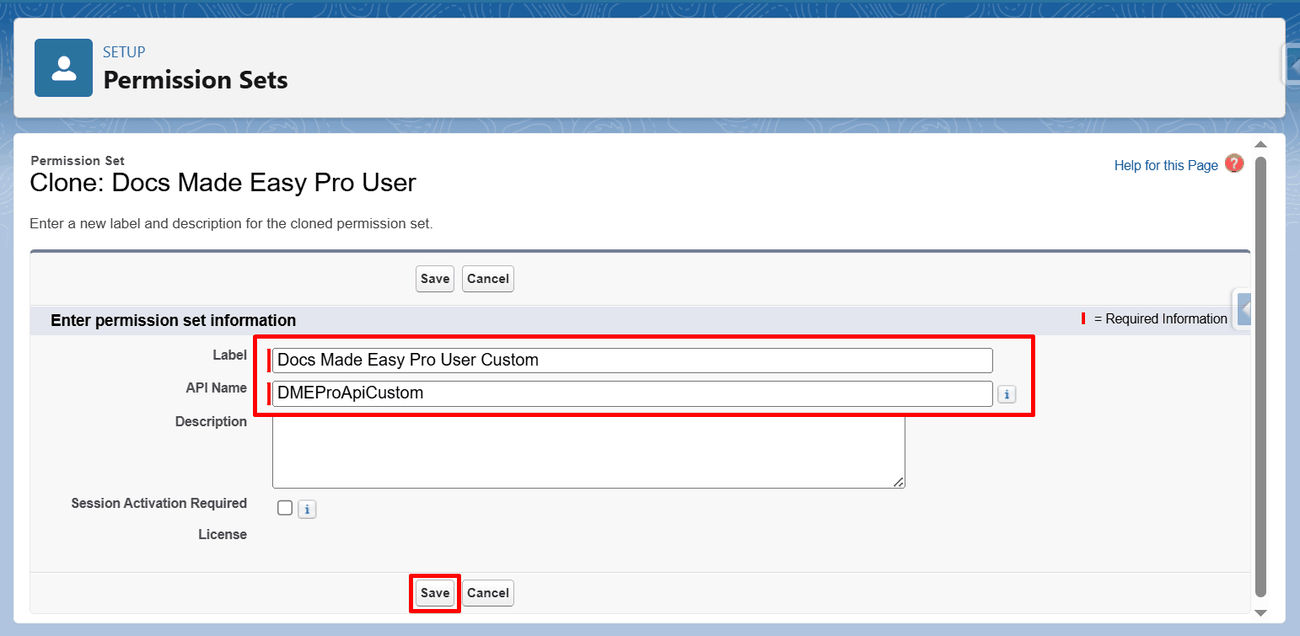
Task: Click the up arrow of the page scrollbar
Action: [1260, 145]
